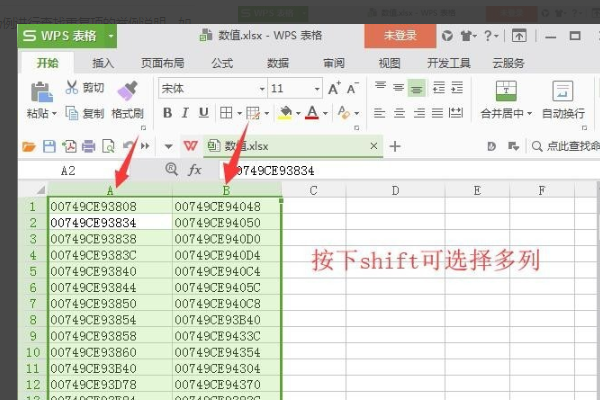
Task: Click cell containing 00749CE94050
Action: coord(227,223)
